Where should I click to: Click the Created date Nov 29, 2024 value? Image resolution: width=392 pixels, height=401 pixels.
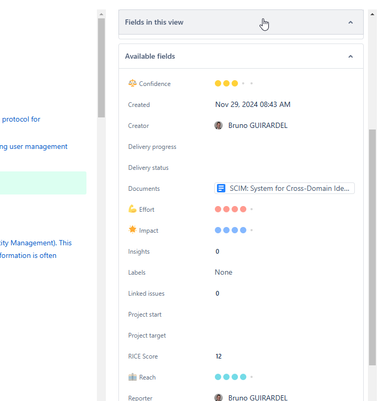253,104
